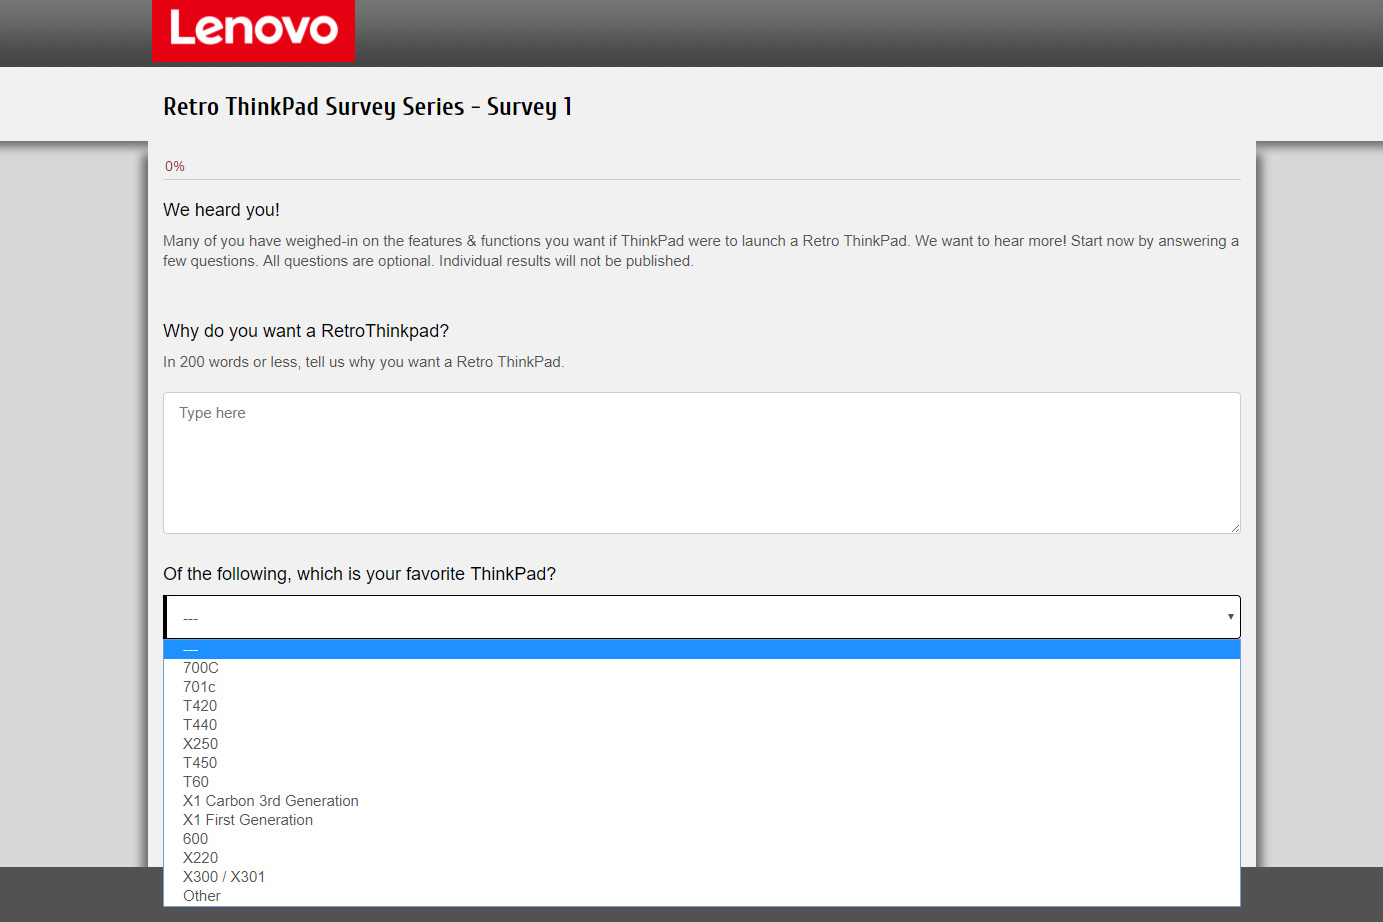Select the '---' blank option
This screenshot has width=1383, height=922.
click(x=701, y=650)
